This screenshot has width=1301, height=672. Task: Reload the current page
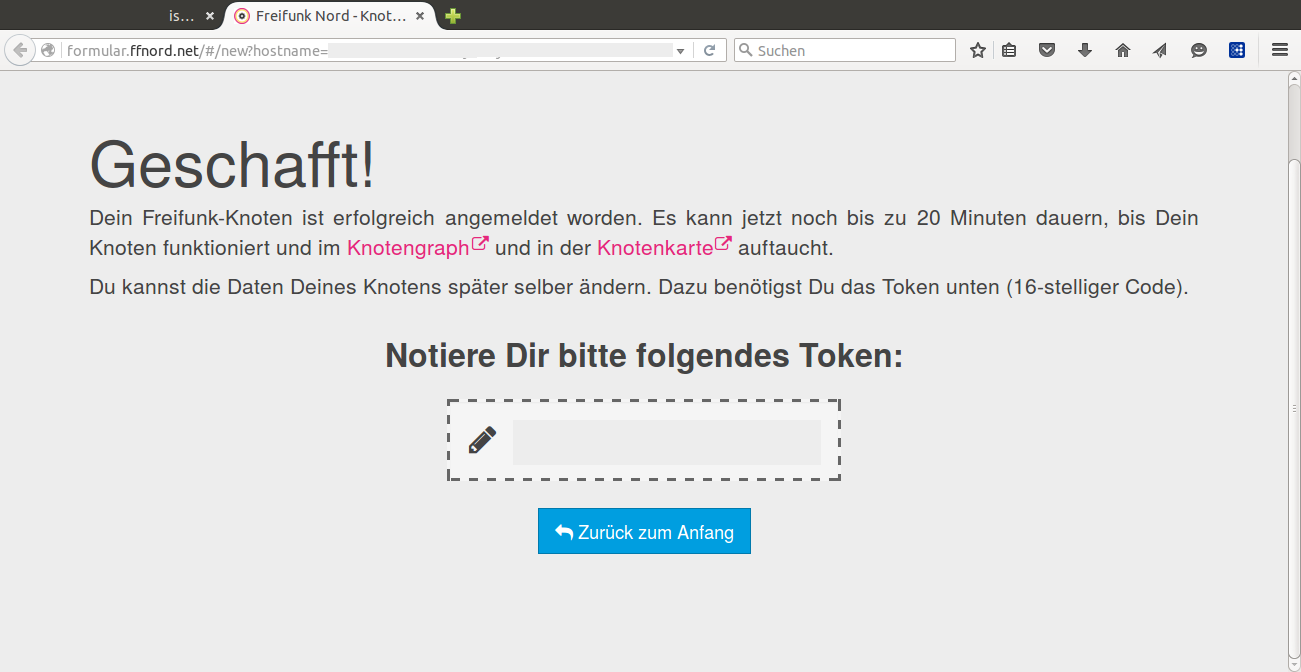pyautogui.click(x=710, y=50)
